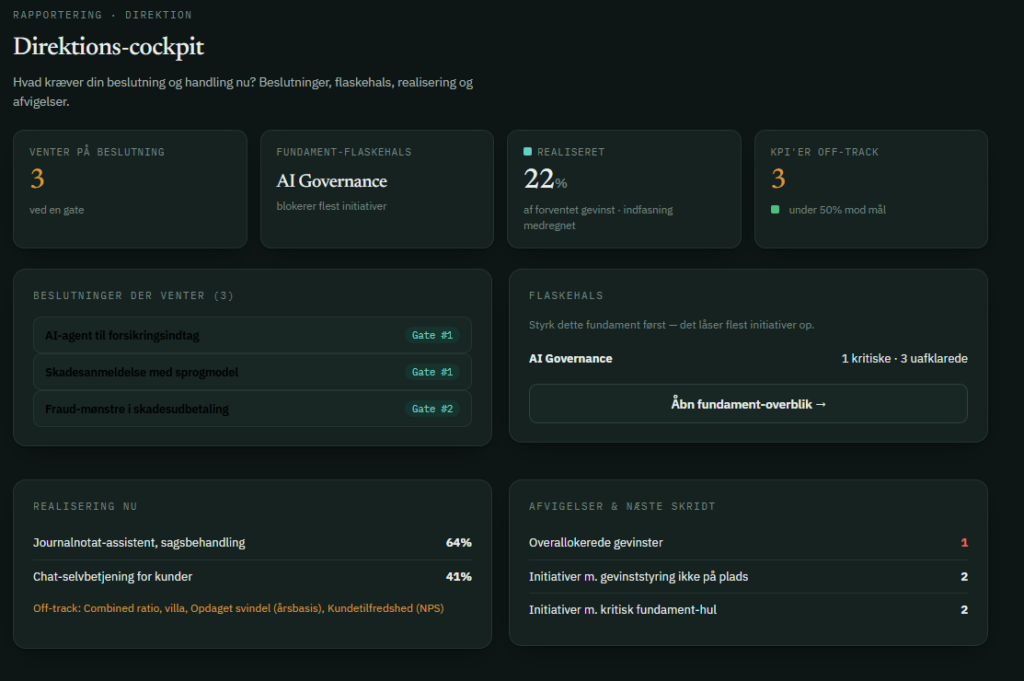Image resolution: width=1024 pixels, height=681 pixels.
Task: Select the Realiseret 22% card
Action: tap(624, 189)
